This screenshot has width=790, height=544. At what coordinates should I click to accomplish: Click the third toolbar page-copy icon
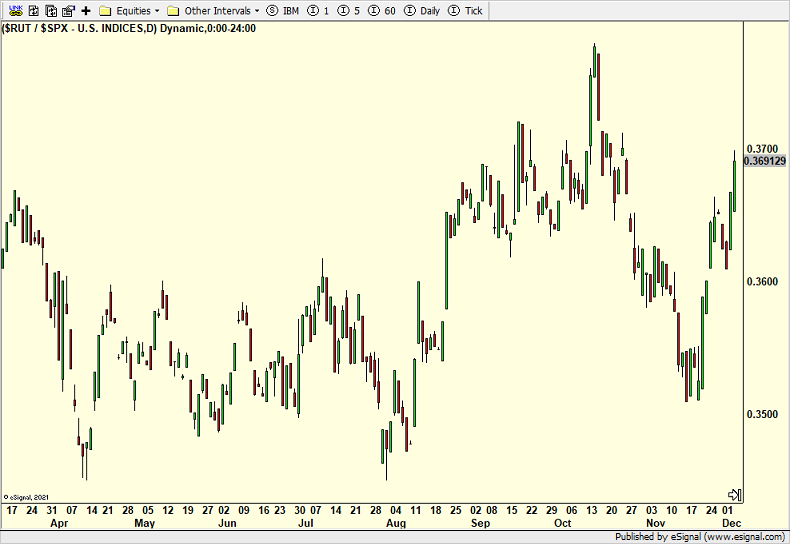click(x=49, y=10)
